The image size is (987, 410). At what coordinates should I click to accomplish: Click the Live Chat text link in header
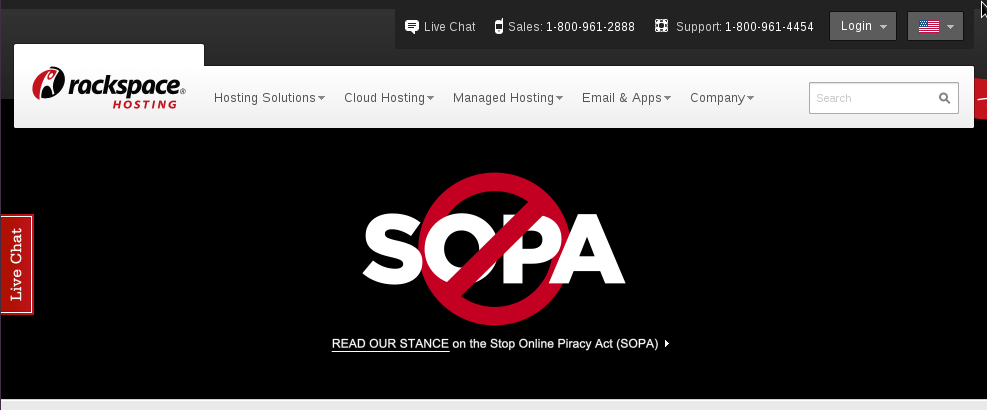click(449, 27)
